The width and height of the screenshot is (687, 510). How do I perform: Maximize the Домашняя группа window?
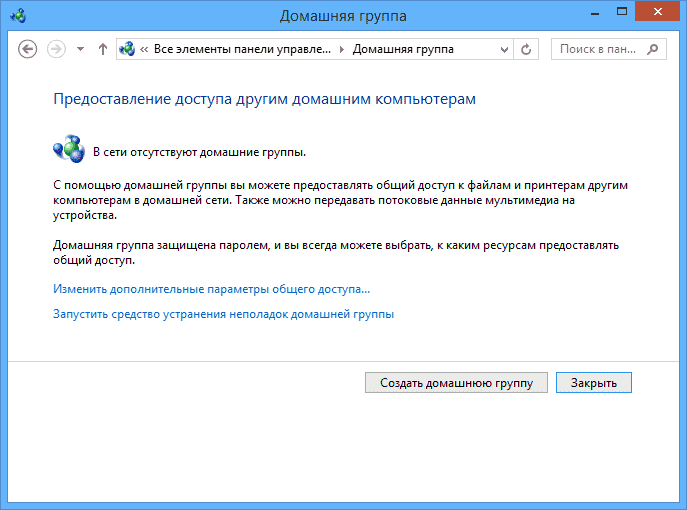tap(622, 12)
